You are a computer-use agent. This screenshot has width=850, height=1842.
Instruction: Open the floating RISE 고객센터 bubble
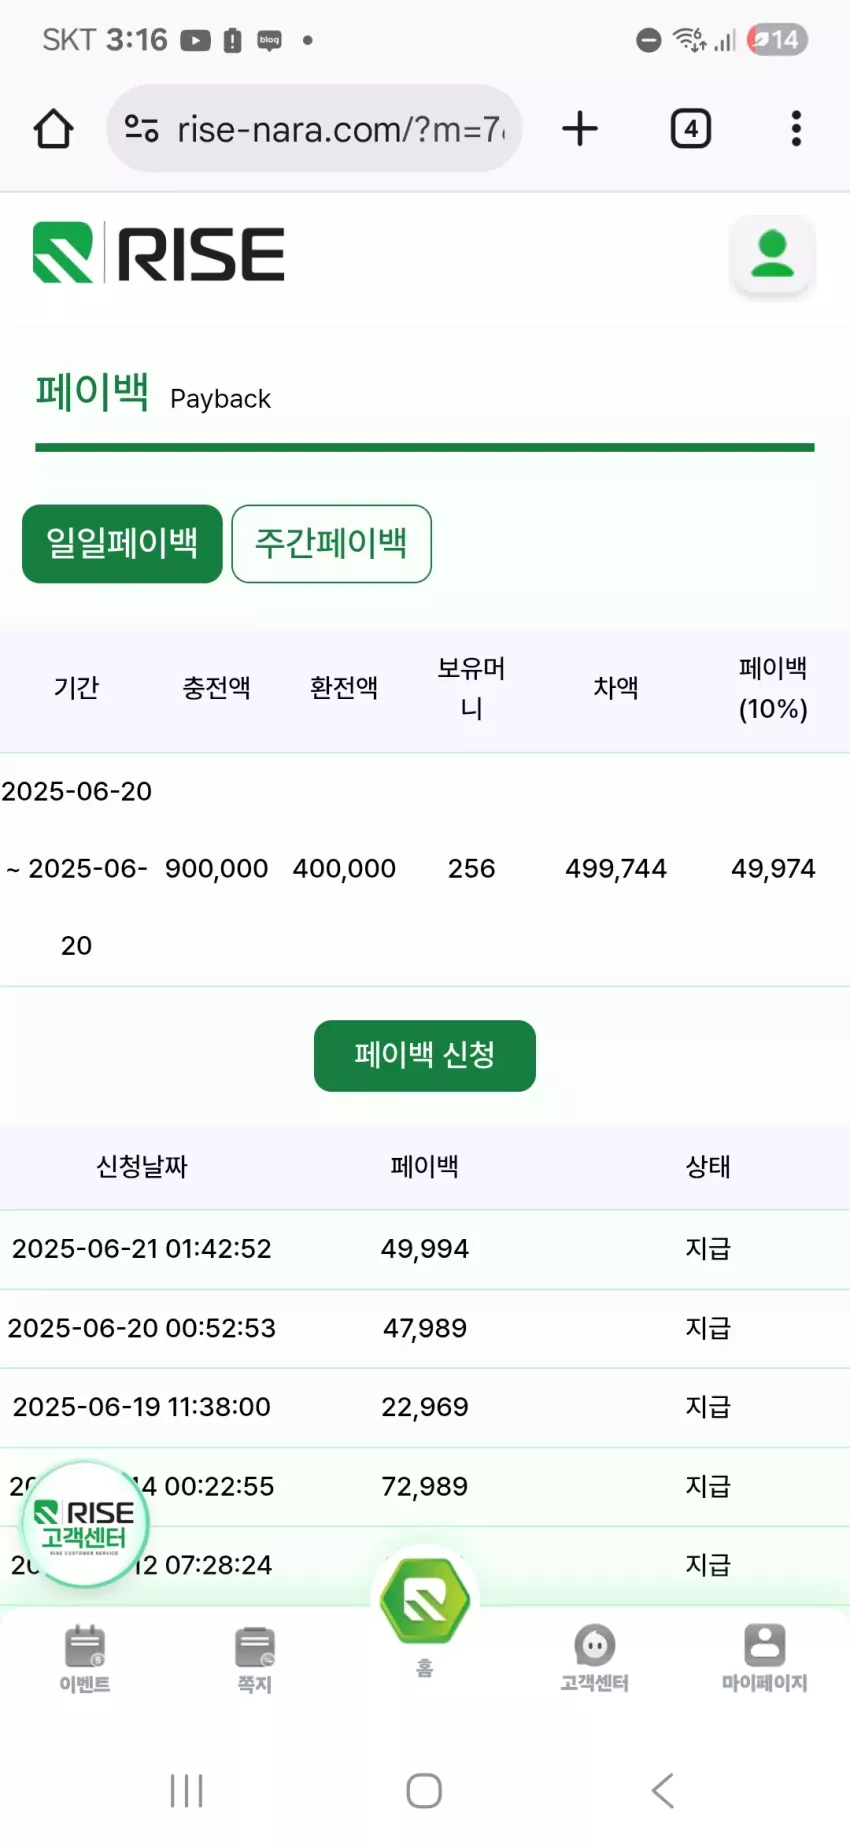click(x=85, y=1524)
